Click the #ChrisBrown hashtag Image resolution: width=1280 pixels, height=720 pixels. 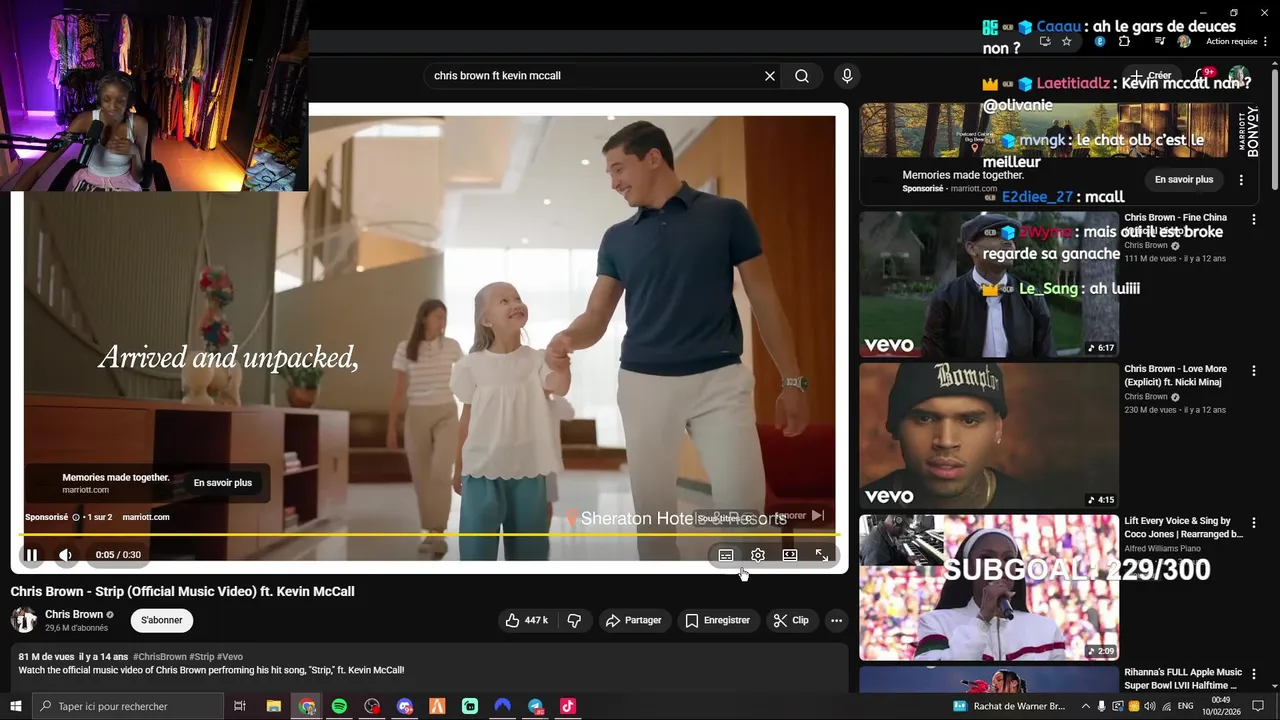click(159, 657)
